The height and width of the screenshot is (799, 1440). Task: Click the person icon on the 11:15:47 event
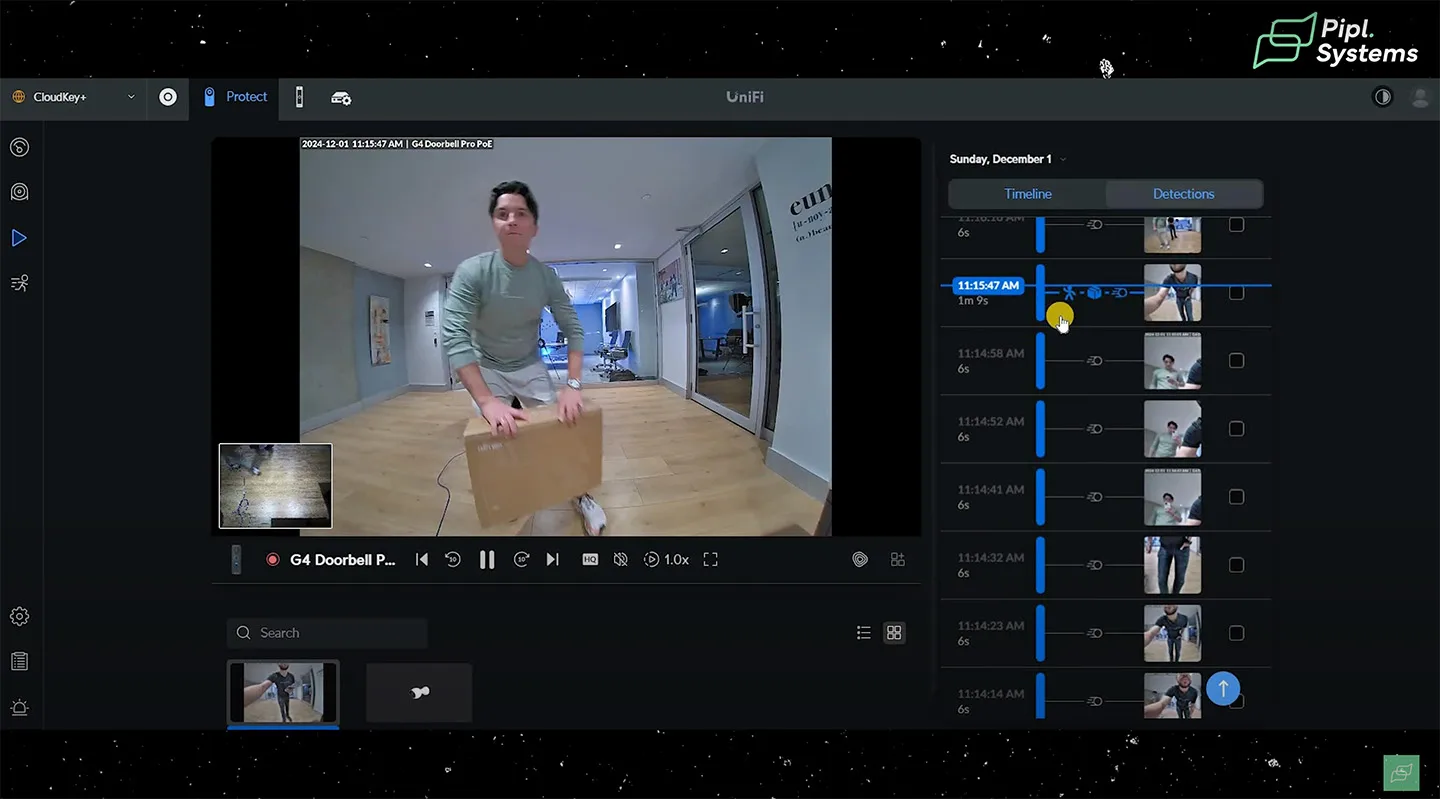[x=1069, y=293]
